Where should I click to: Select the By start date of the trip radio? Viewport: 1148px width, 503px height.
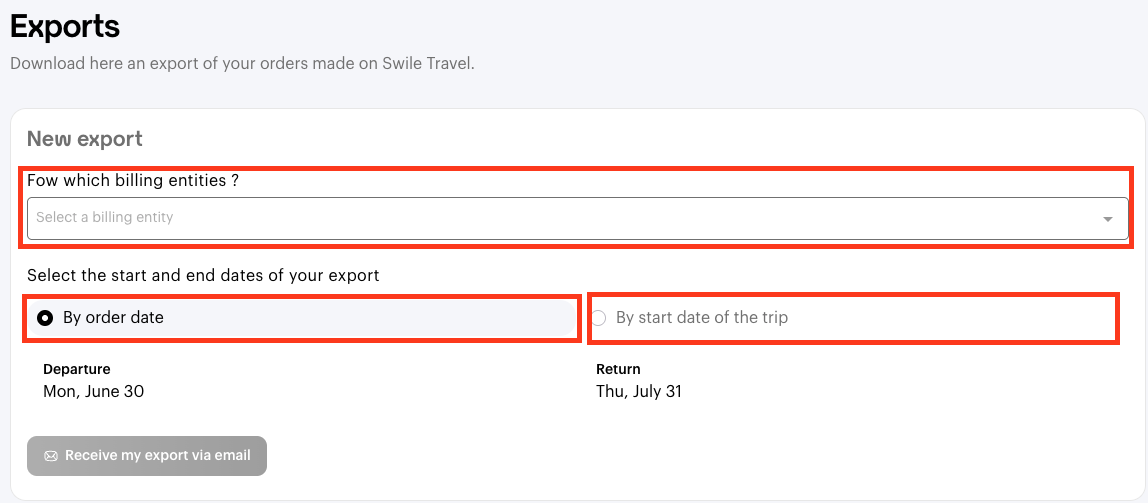tap(599, 318)
